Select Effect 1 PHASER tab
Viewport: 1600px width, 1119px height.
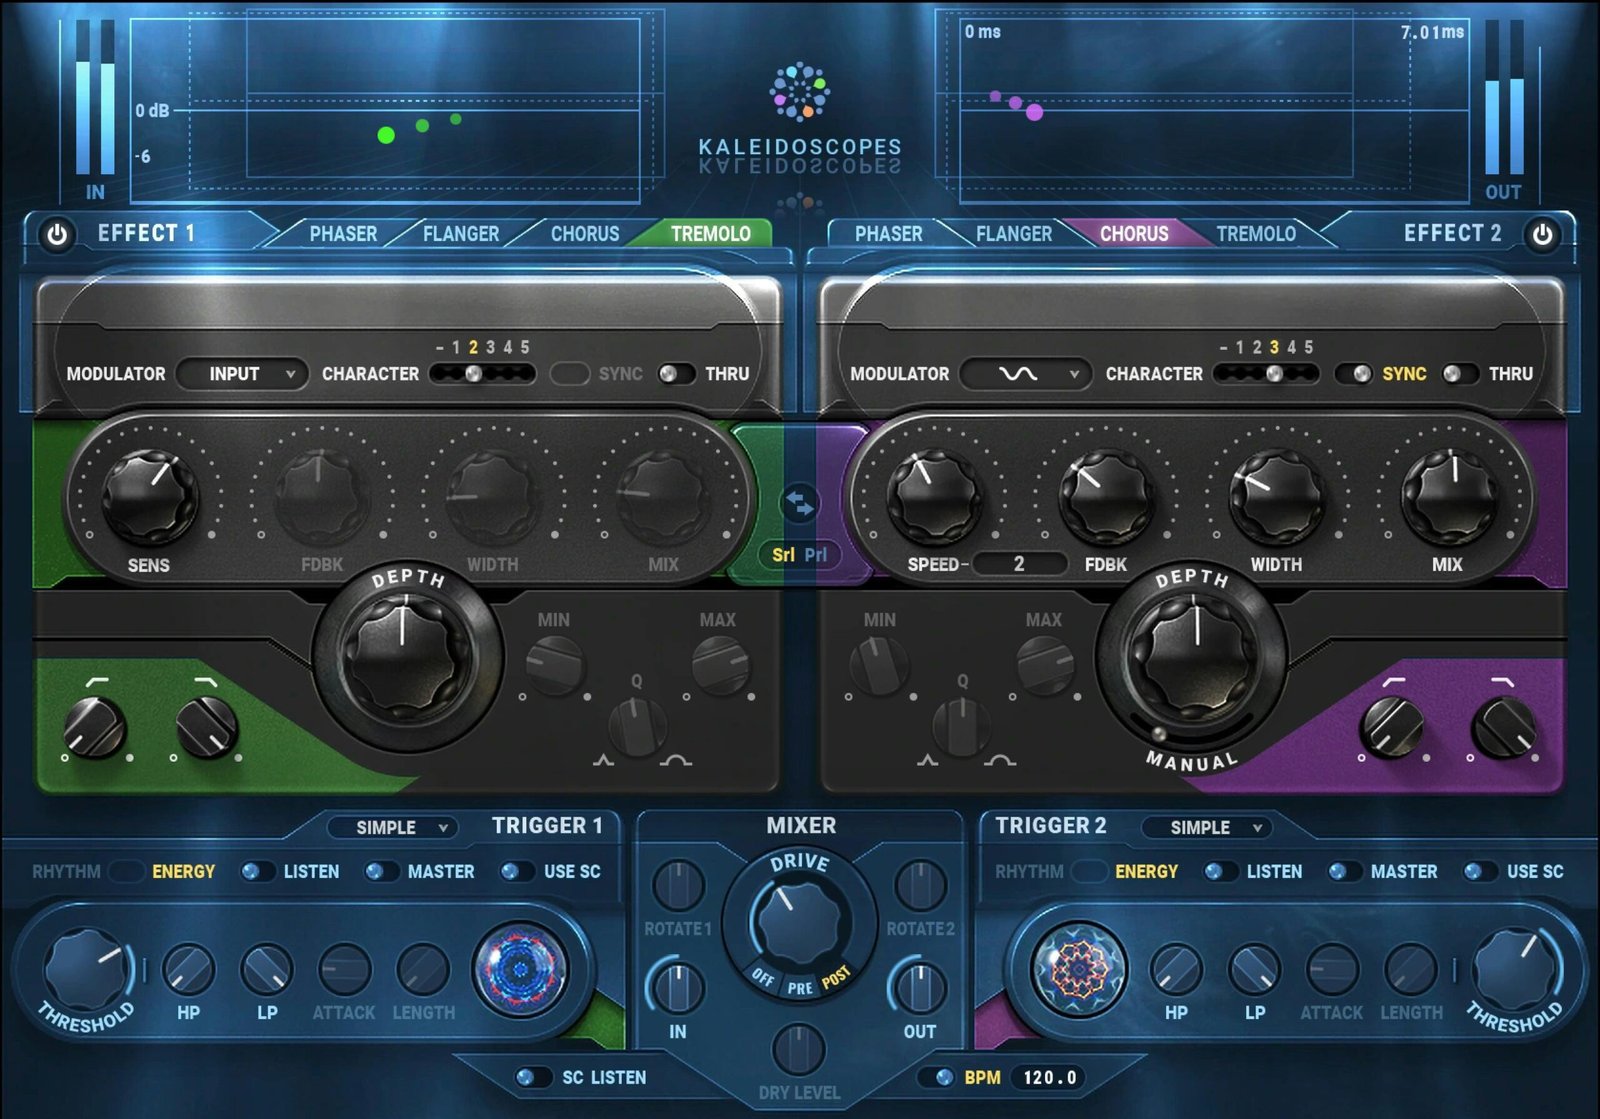click(x=343, y=234)
